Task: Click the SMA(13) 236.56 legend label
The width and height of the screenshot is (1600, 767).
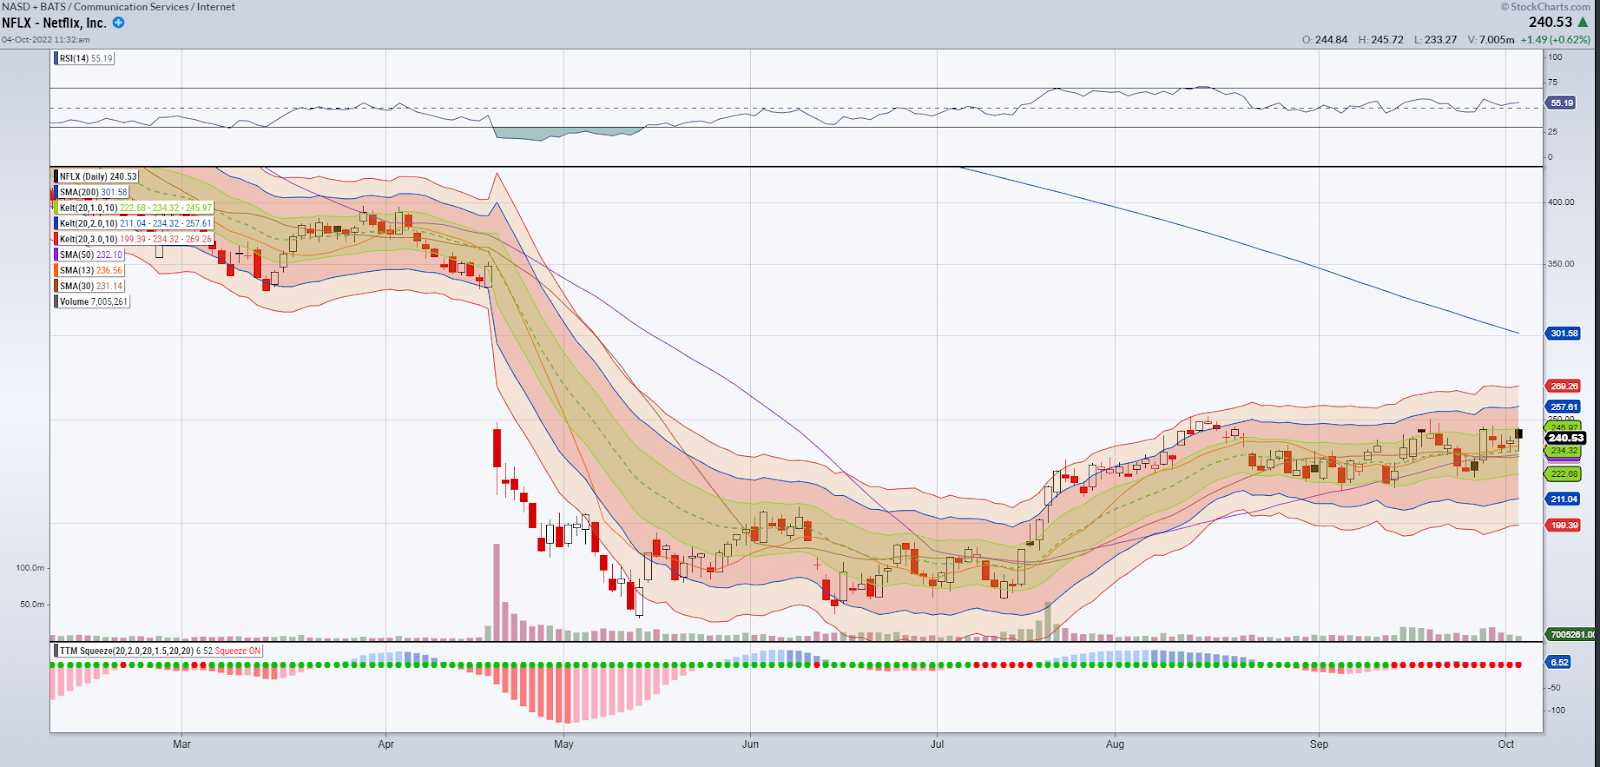Action: tap(91, 271)
